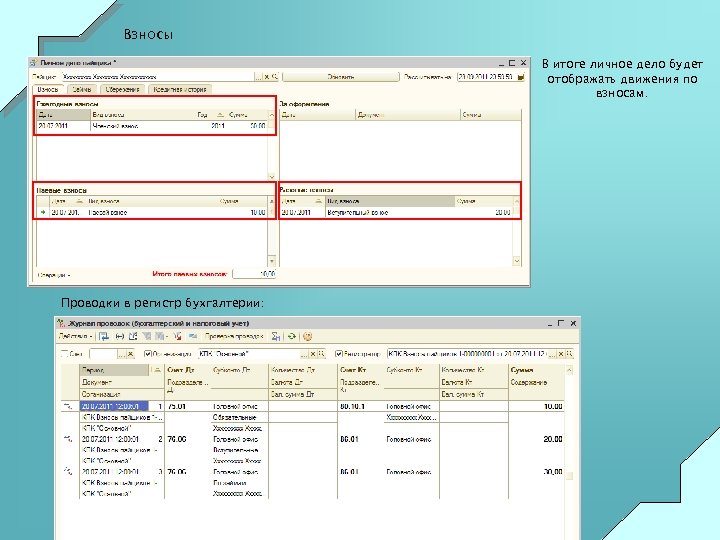Click the disable-filter red icon
720x540 pixels.
(x=178, y=337)
